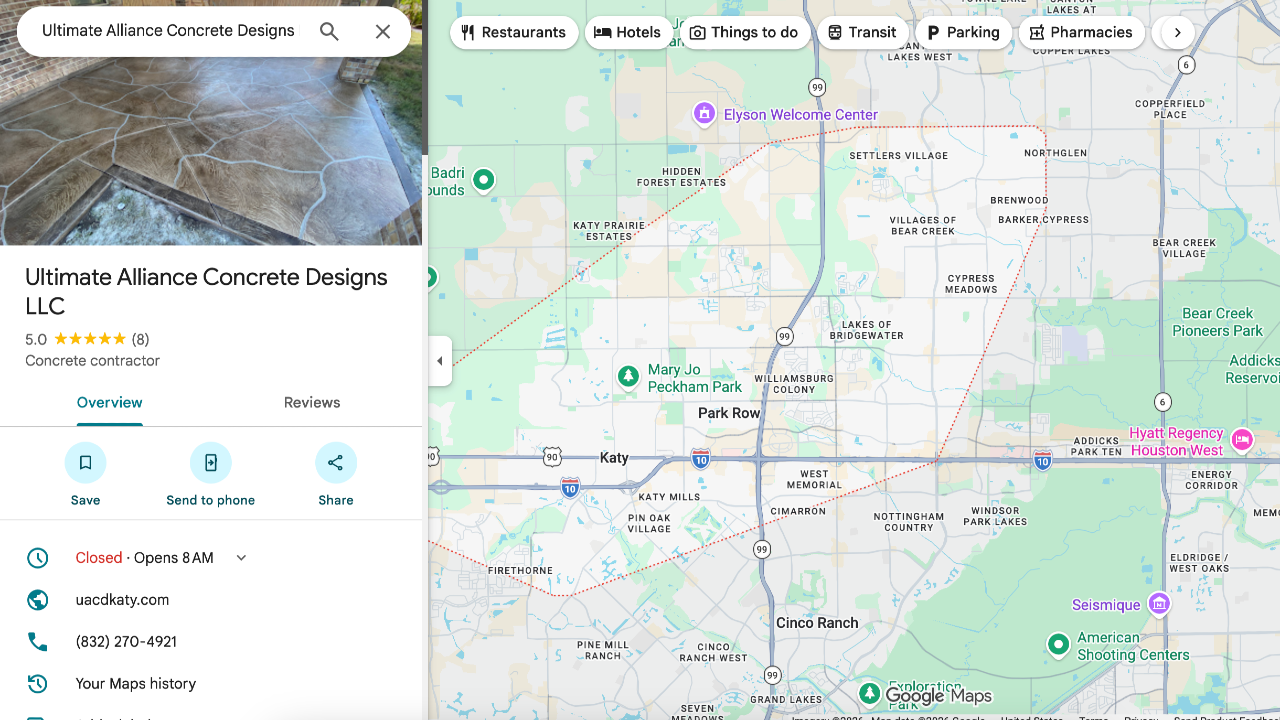The width and height of the screenshot is (1280, 720).
Task: Click the Exploration Park tree pin
Action: click(870, 694)
